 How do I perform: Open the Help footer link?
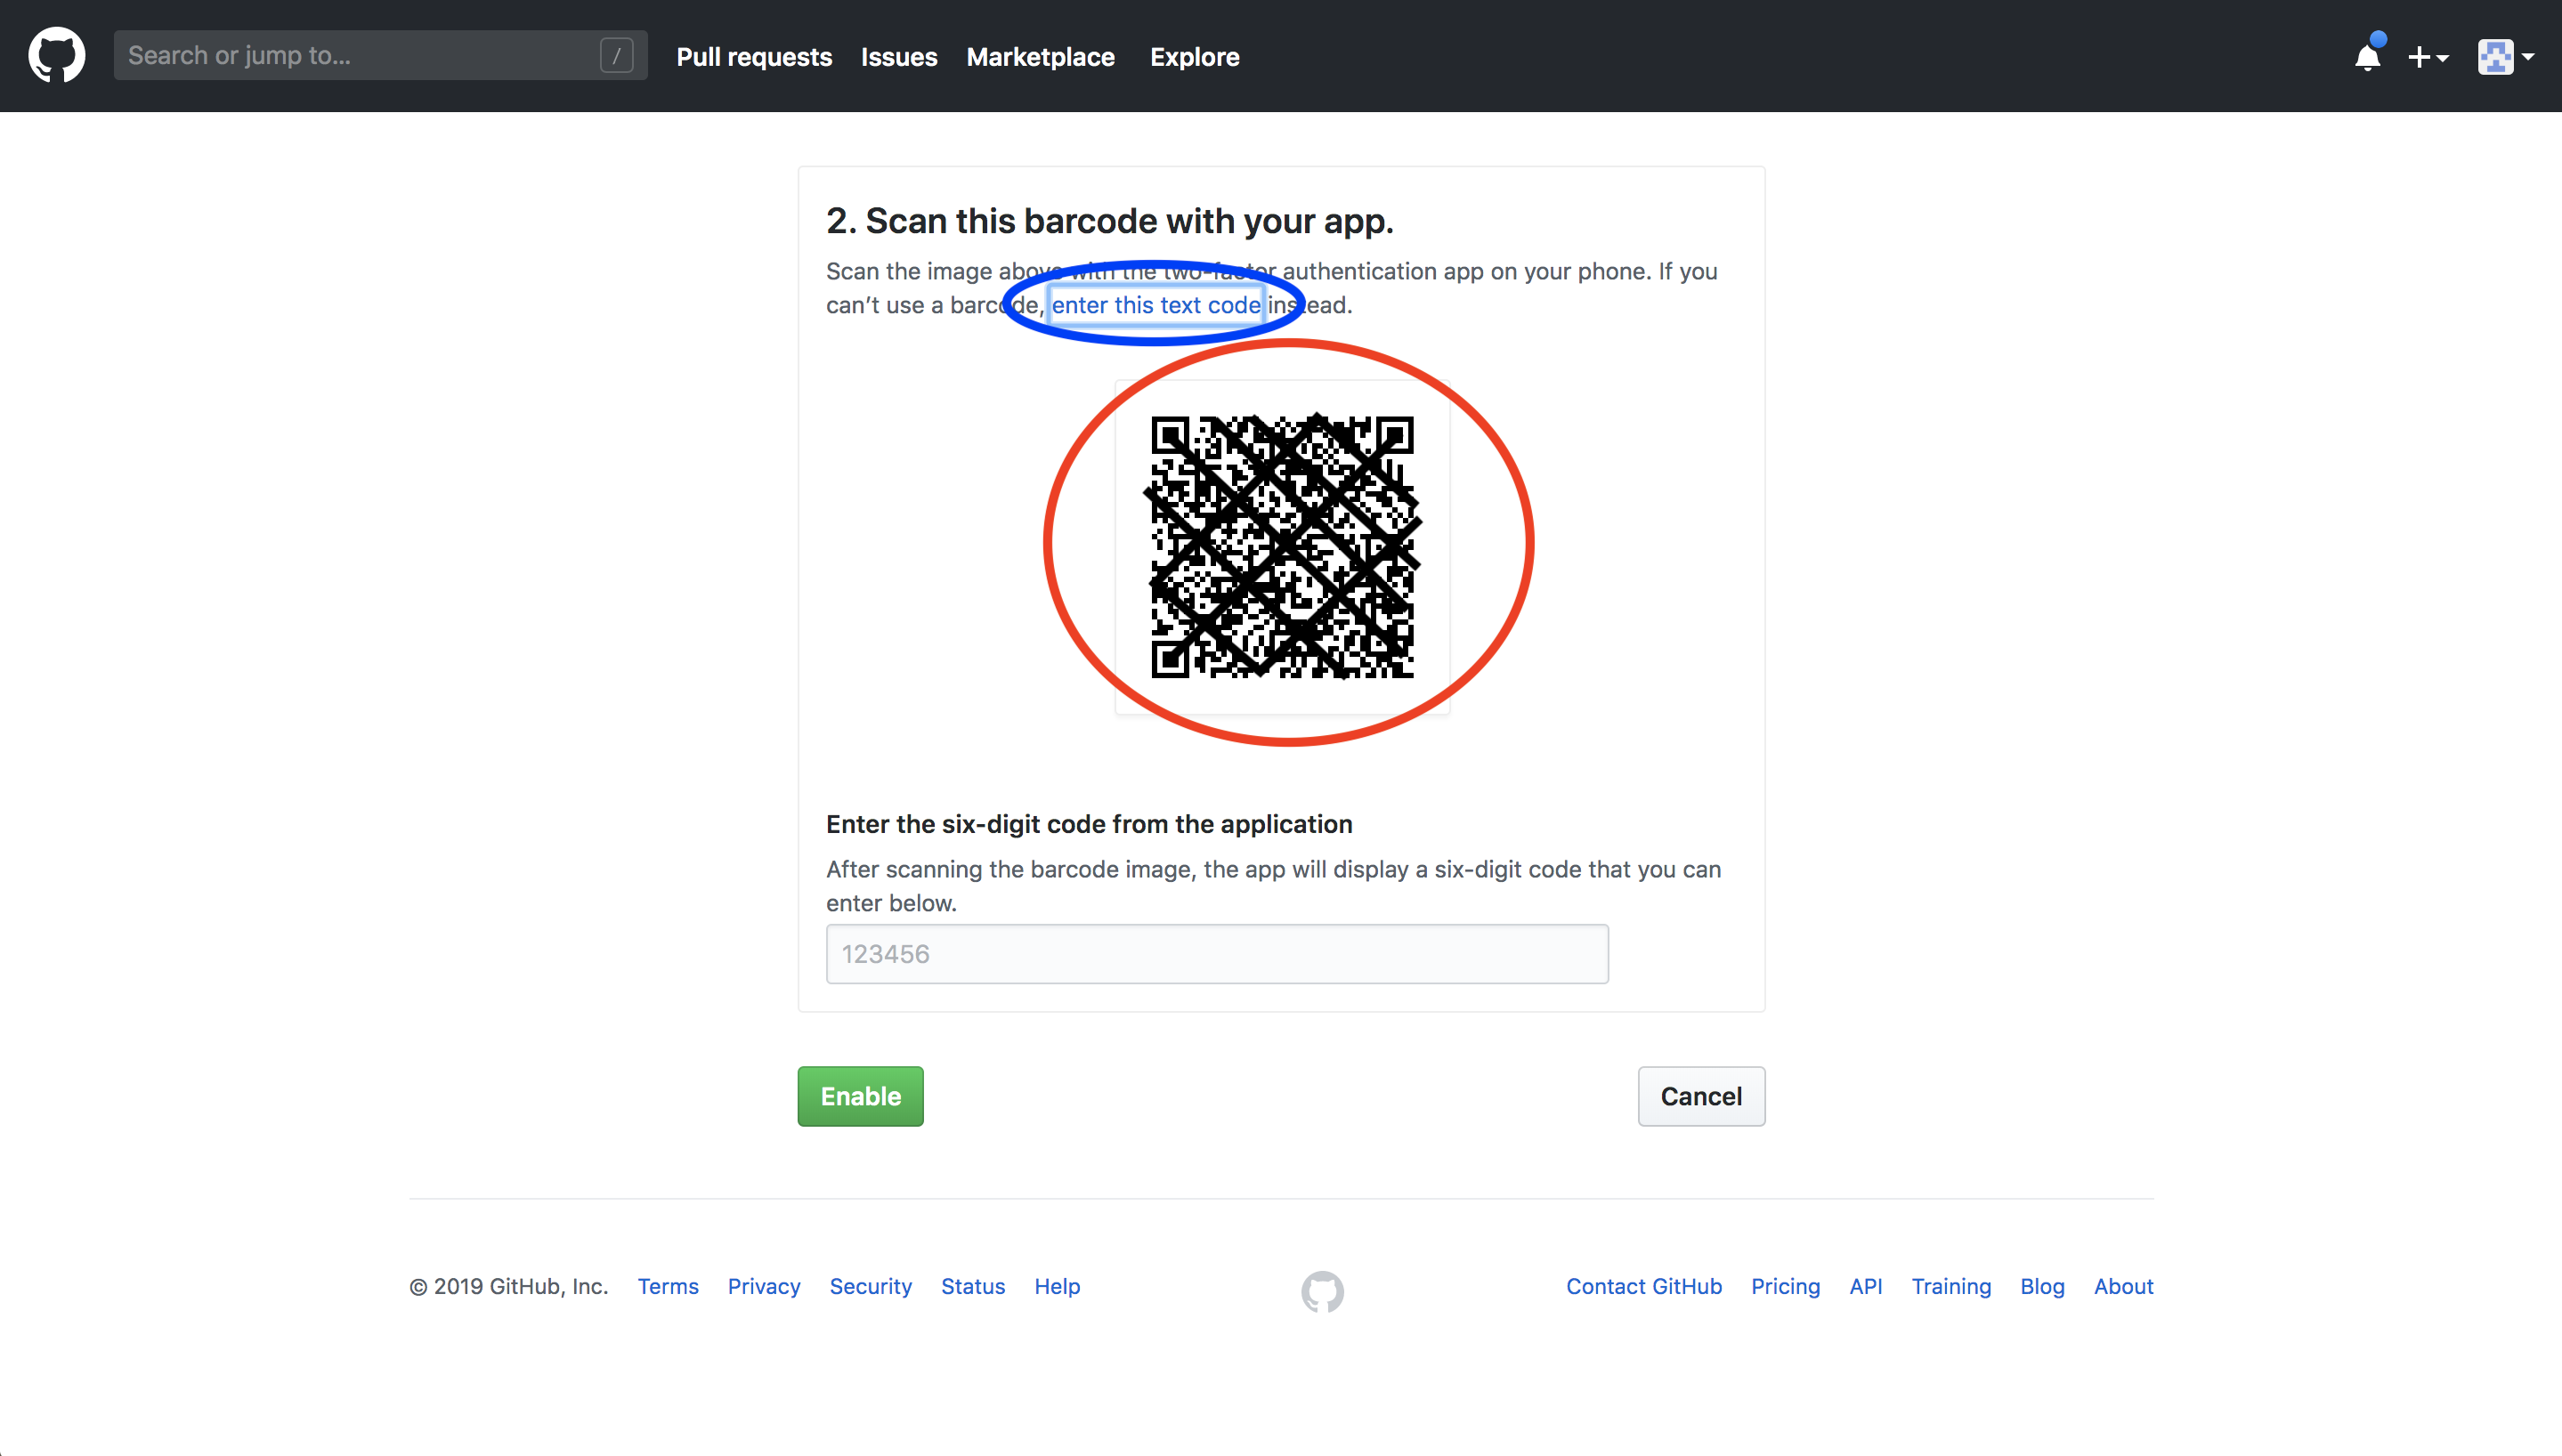coord(1057,1286)
